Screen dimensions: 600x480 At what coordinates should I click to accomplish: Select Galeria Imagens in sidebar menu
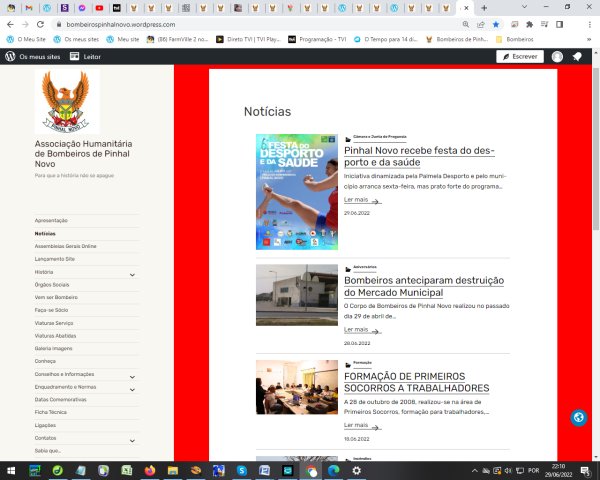(54, 349)
